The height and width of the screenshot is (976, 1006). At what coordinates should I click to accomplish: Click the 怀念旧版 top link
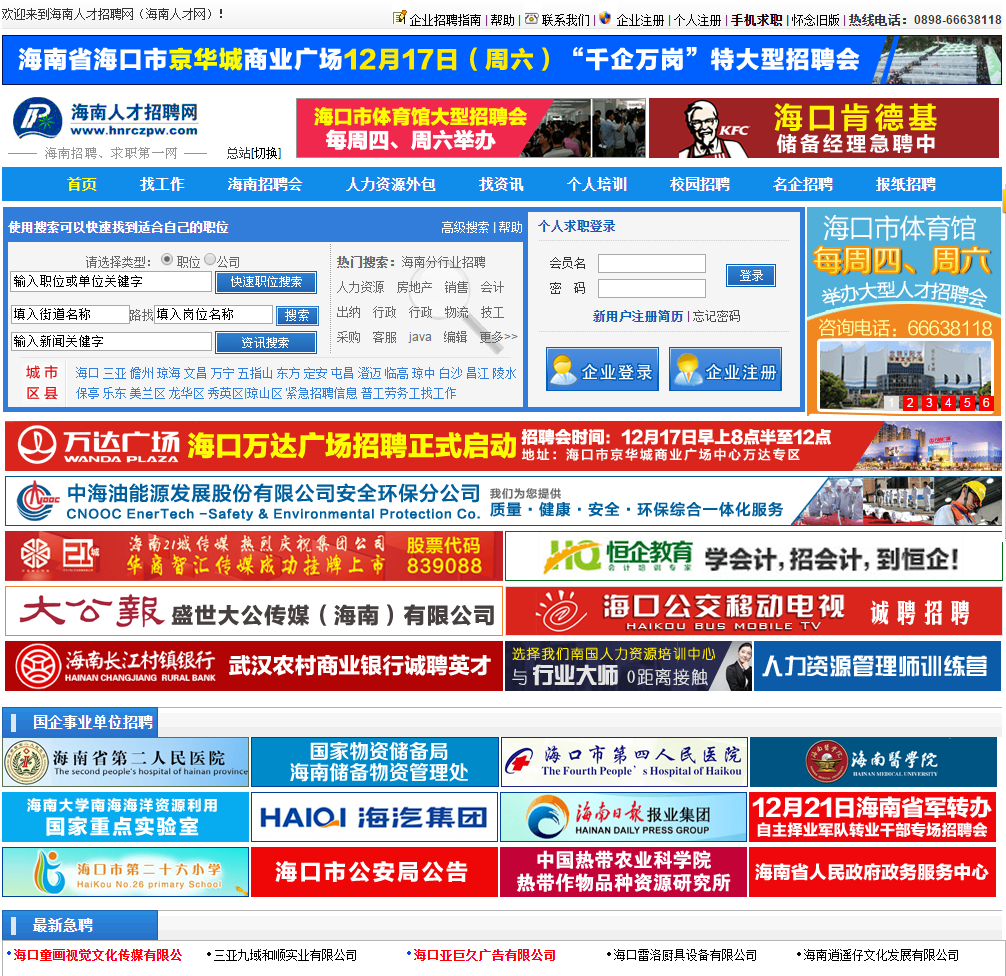(x=815, y=21)
